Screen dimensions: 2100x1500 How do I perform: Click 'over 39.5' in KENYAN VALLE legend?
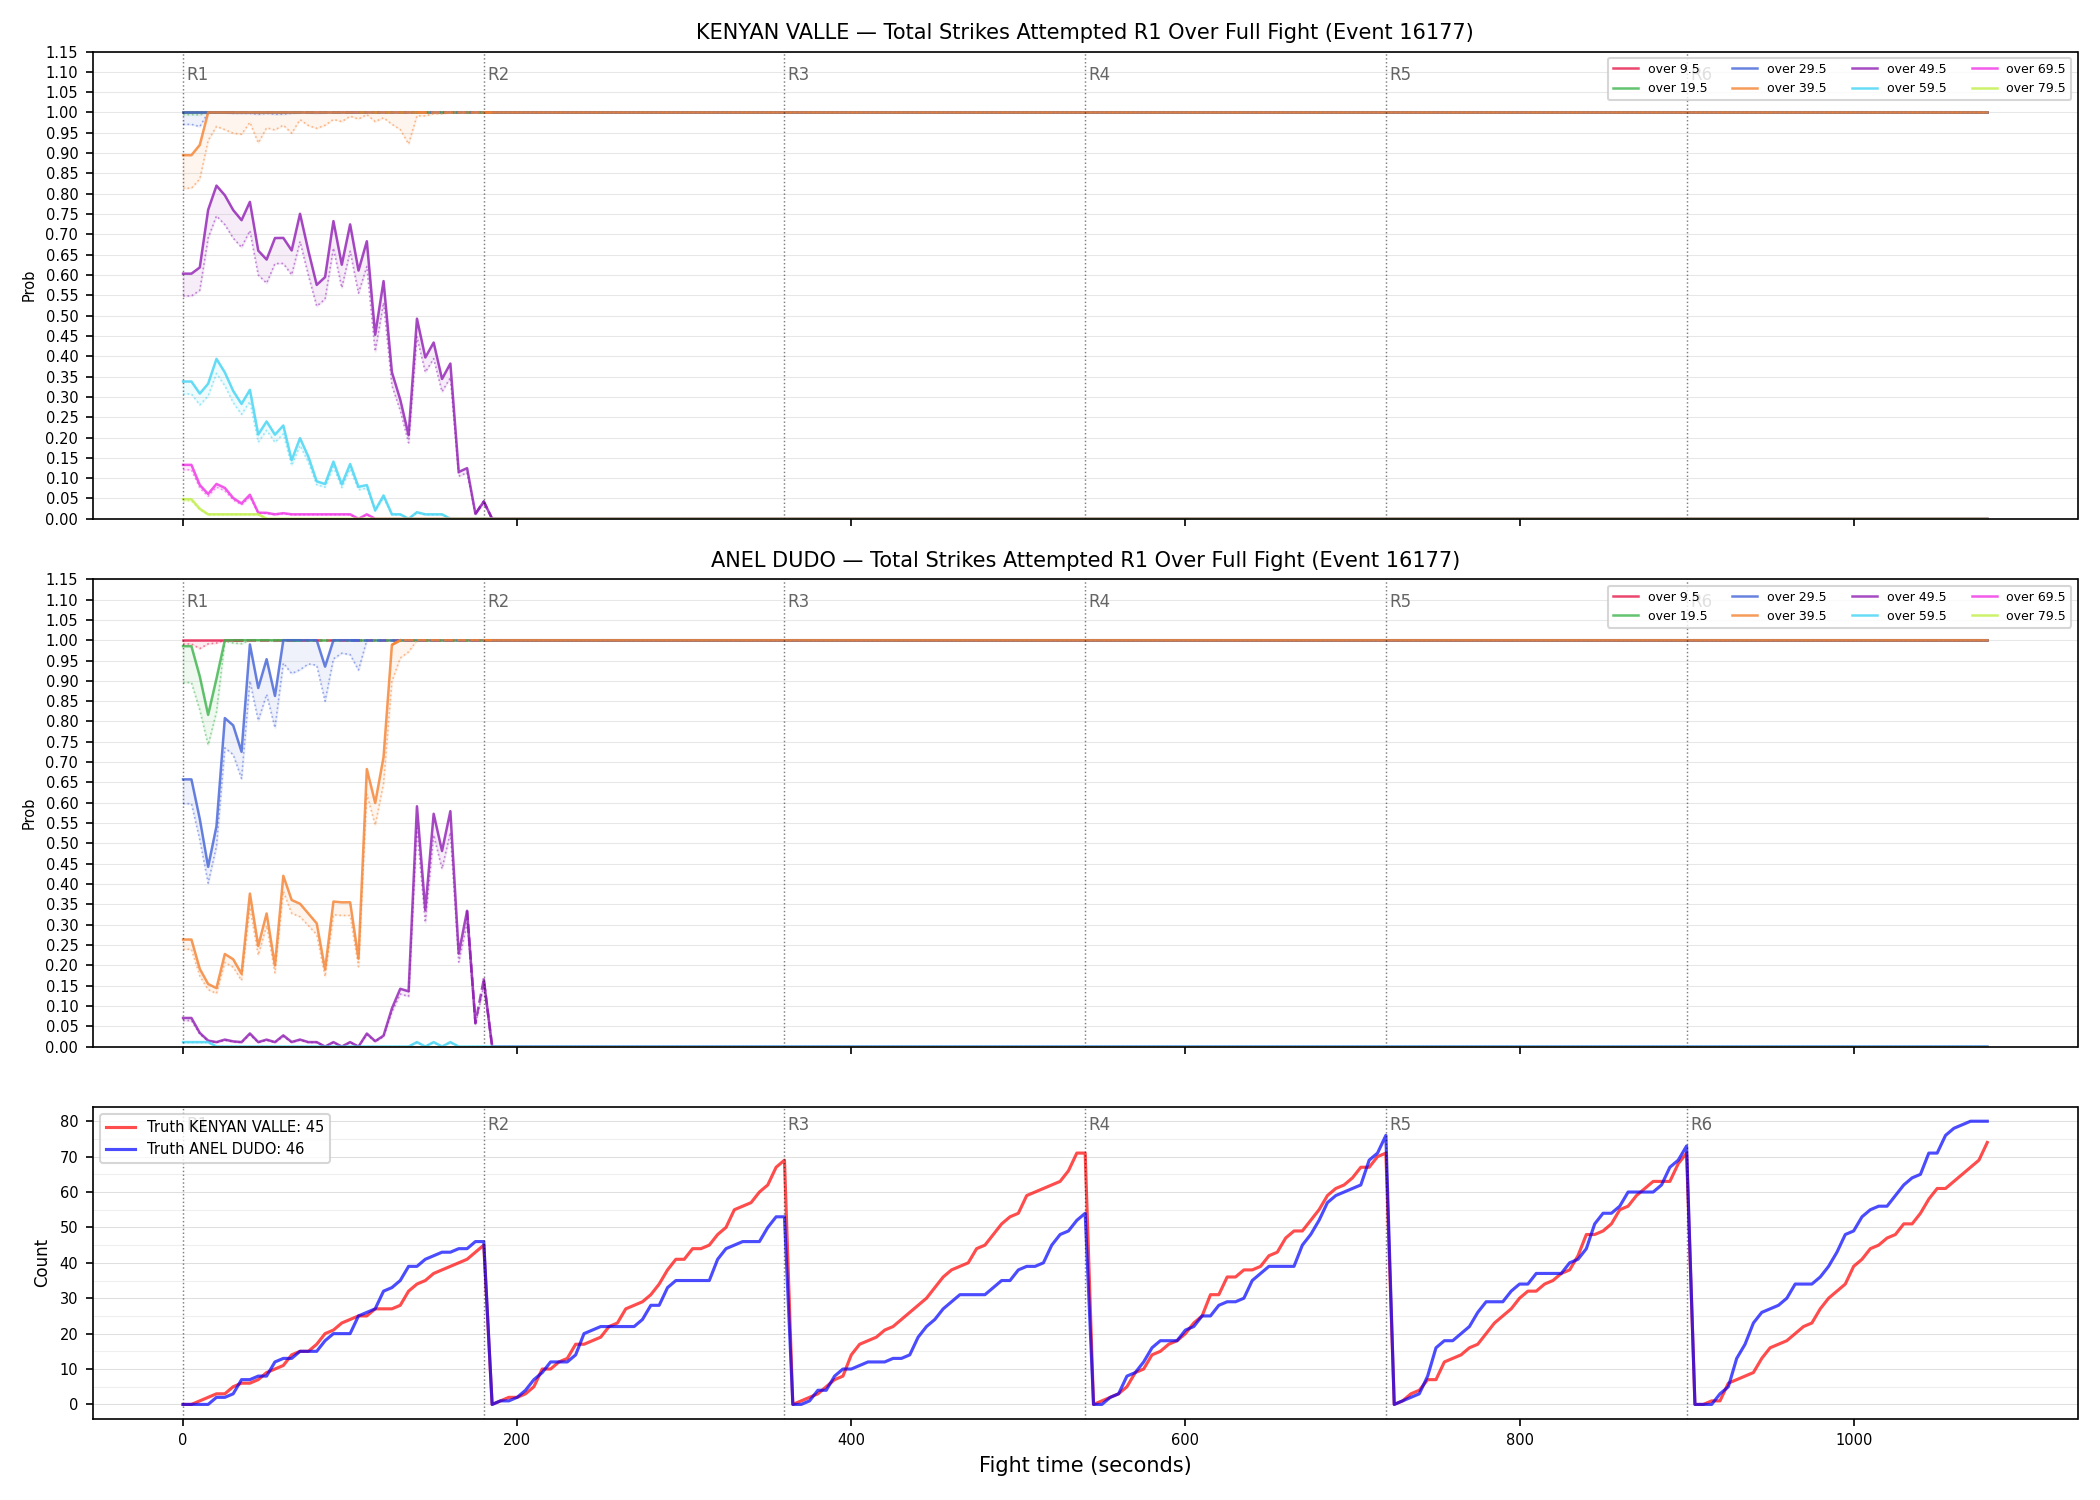click(x=1796, y=88)
